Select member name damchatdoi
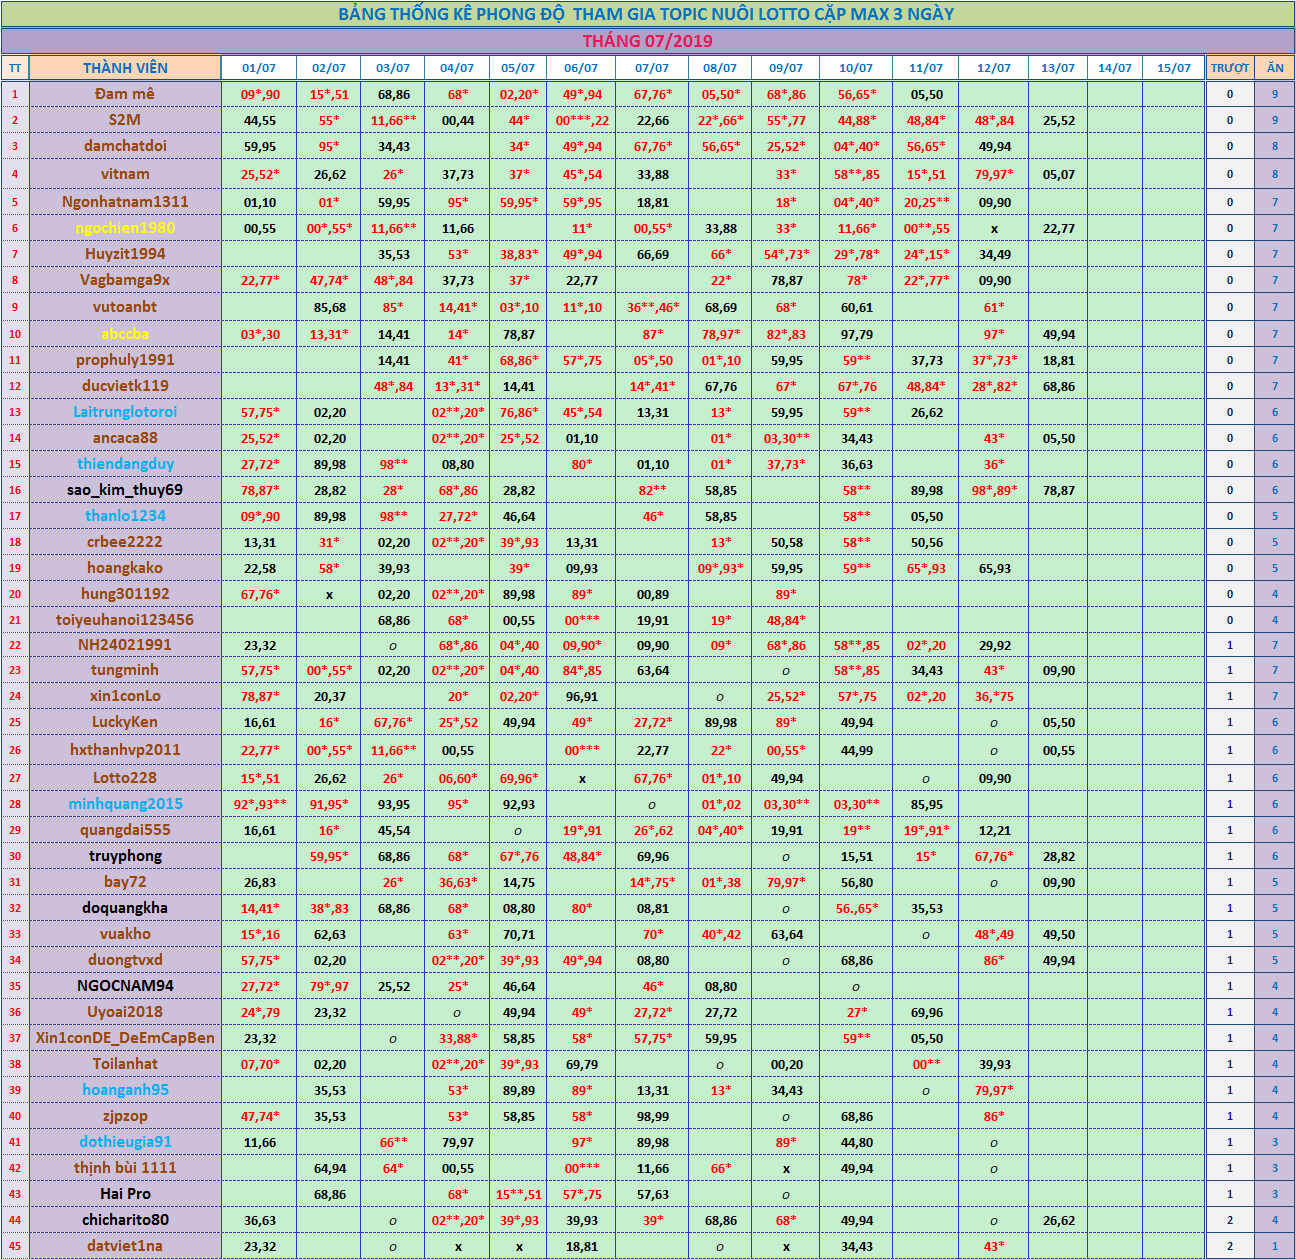1296x1259 pixels. pyautogui.click(x=125, y=146)
